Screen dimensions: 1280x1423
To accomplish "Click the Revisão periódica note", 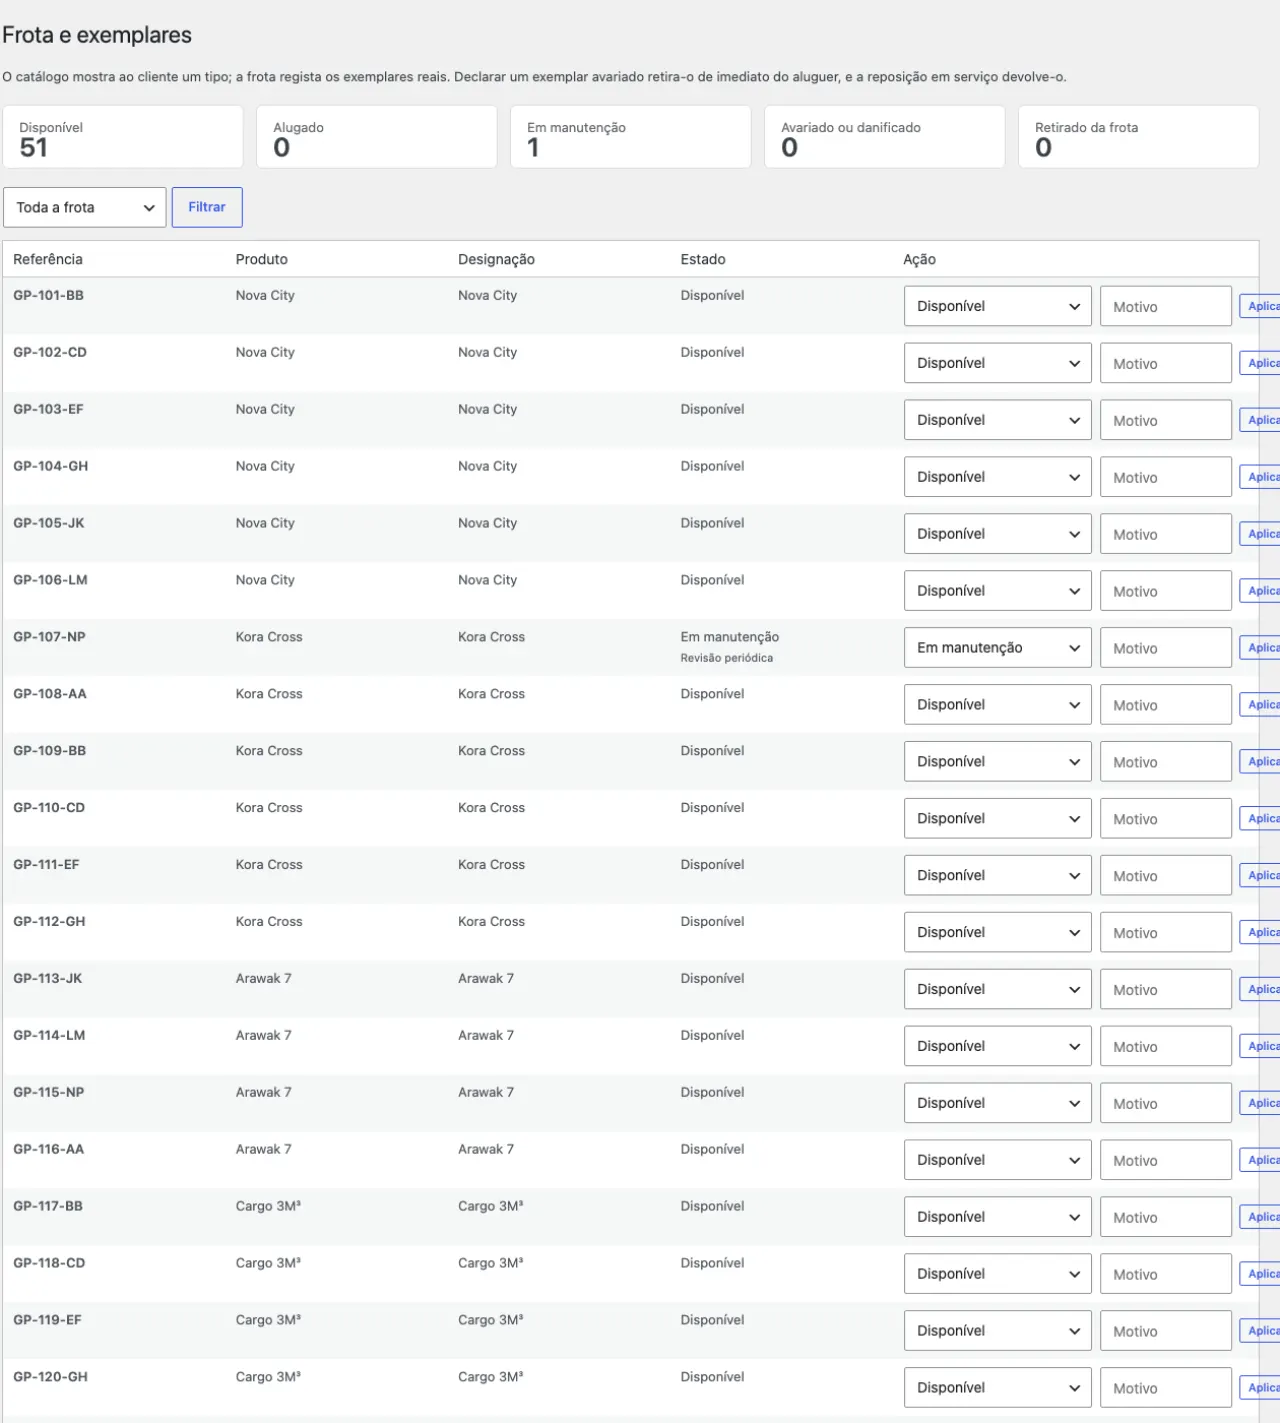I will click(727, 658).
